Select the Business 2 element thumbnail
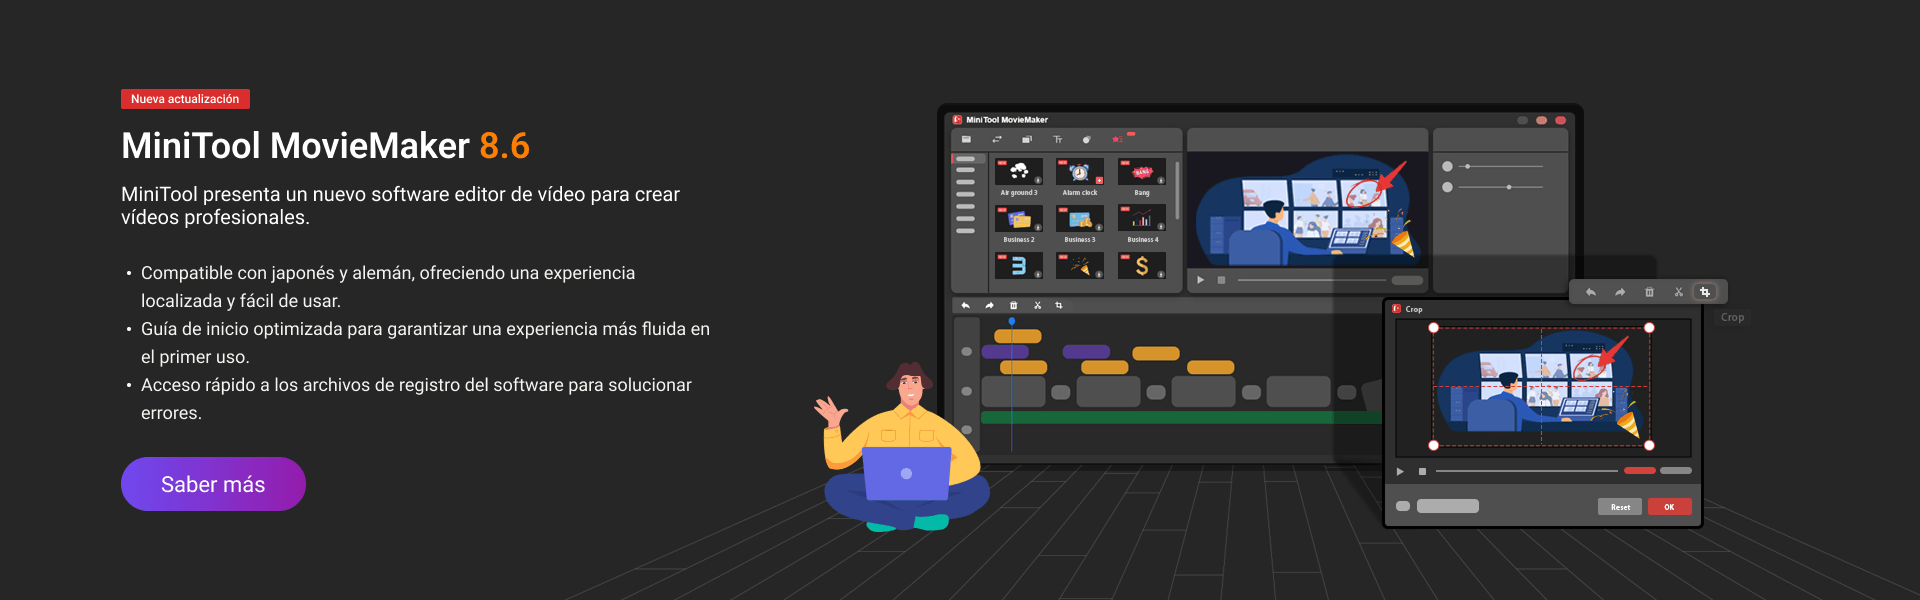Screen dimensions: 1920x600 click(x=1019, y=218)
